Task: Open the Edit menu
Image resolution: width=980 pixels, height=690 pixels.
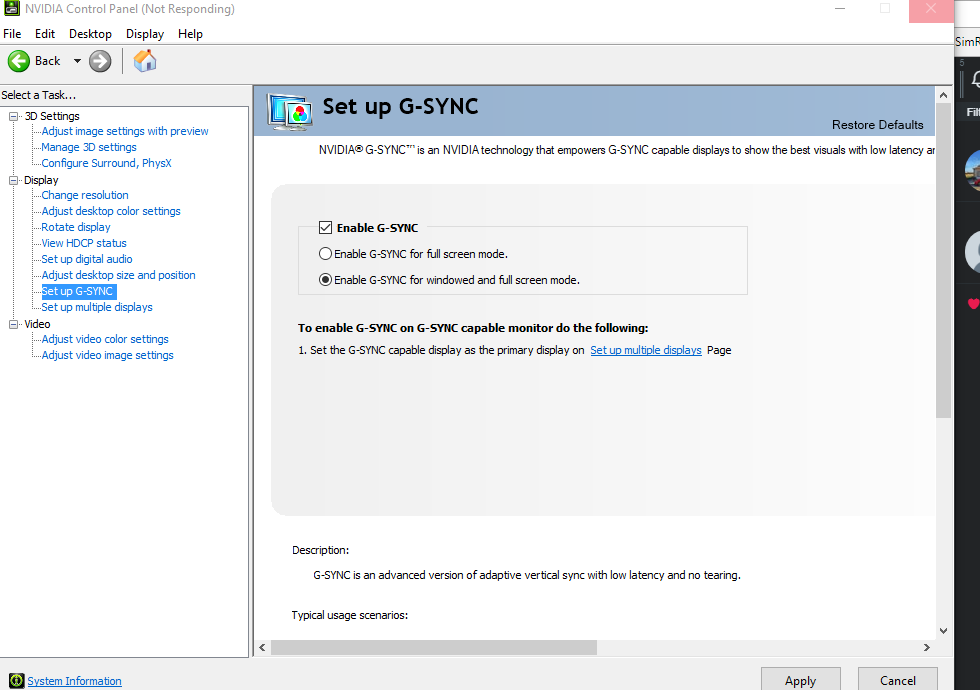Action: [44, 34]
